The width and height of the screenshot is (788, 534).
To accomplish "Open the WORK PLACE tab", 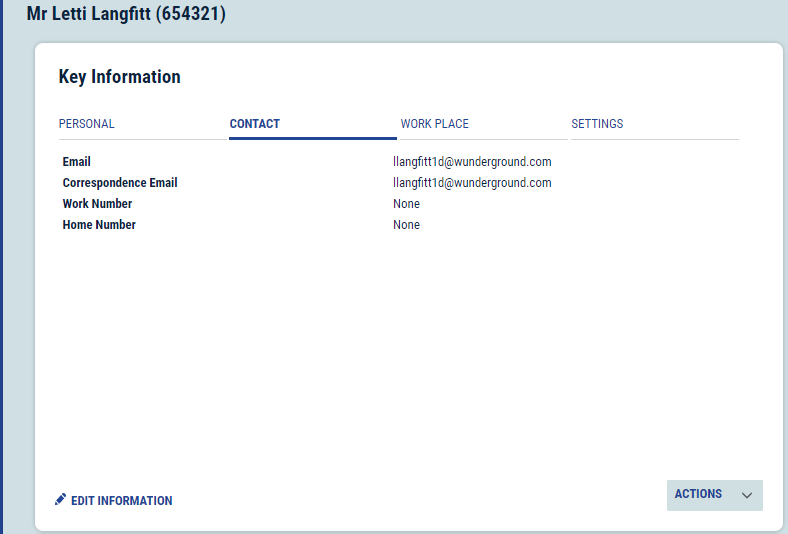I will [x=435, y=124].
